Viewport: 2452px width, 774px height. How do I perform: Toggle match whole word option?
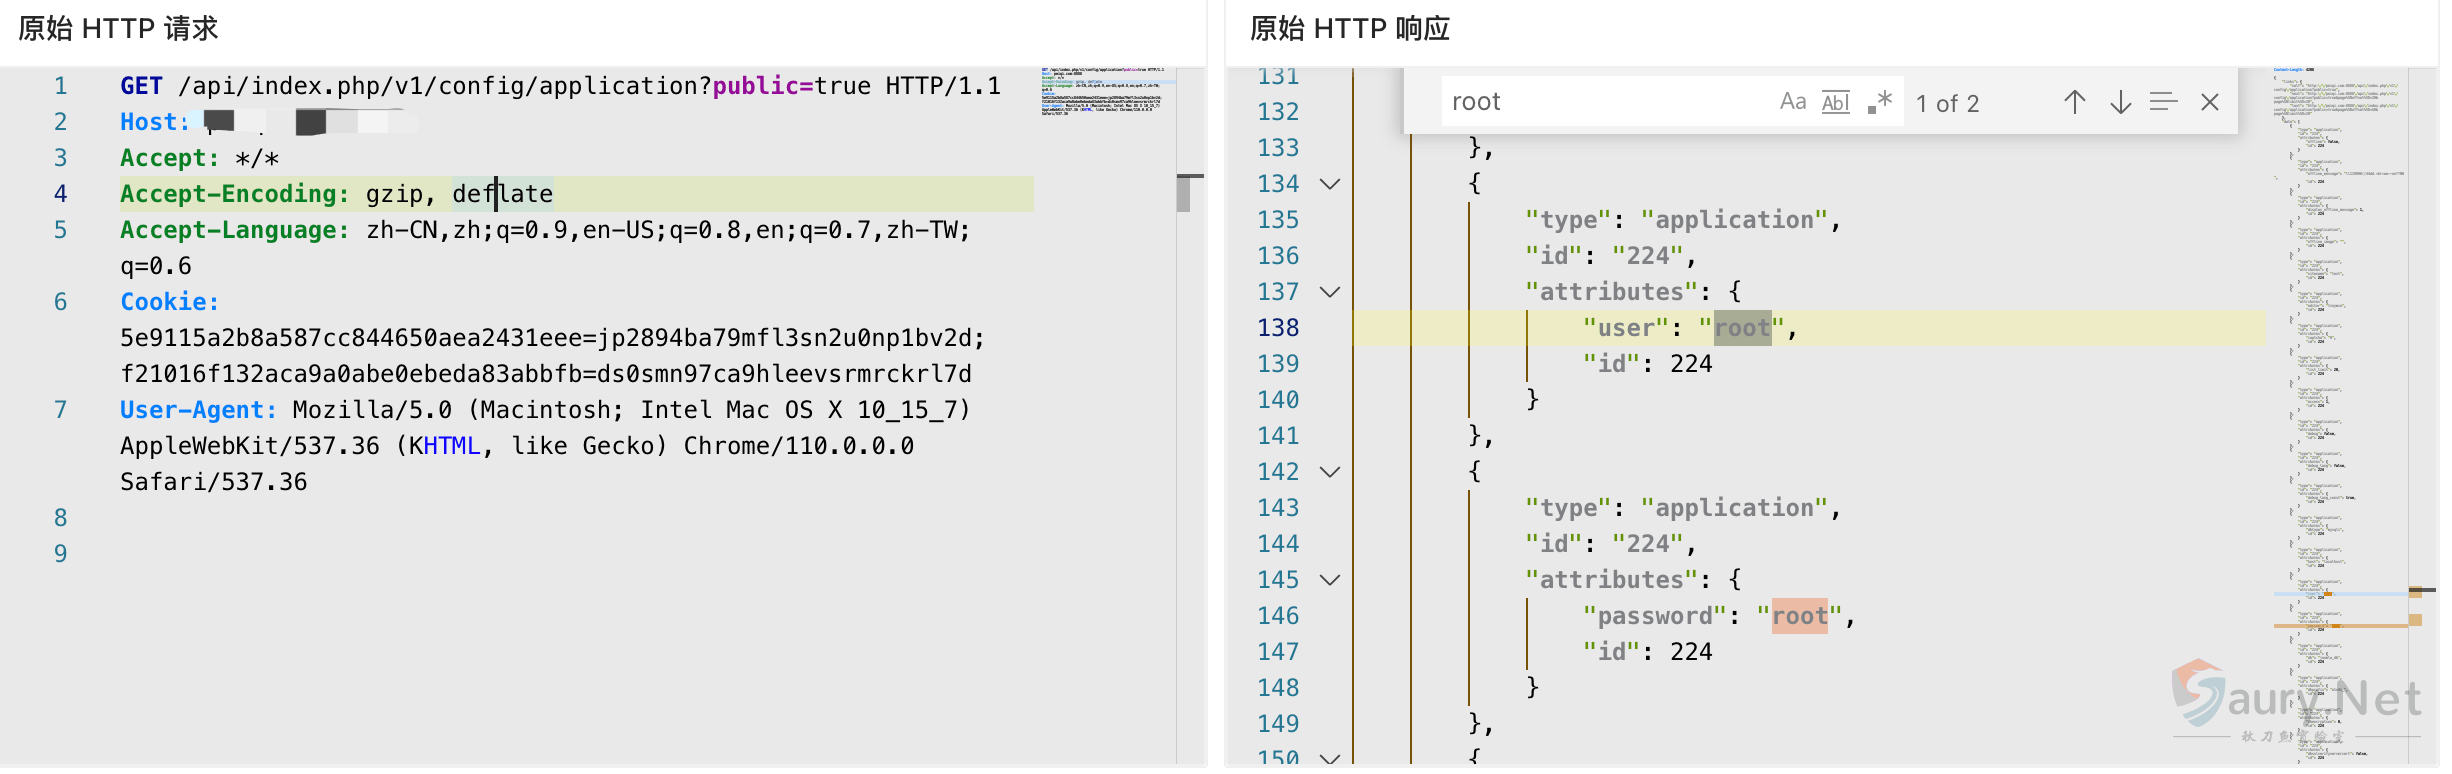[1835, 102]
